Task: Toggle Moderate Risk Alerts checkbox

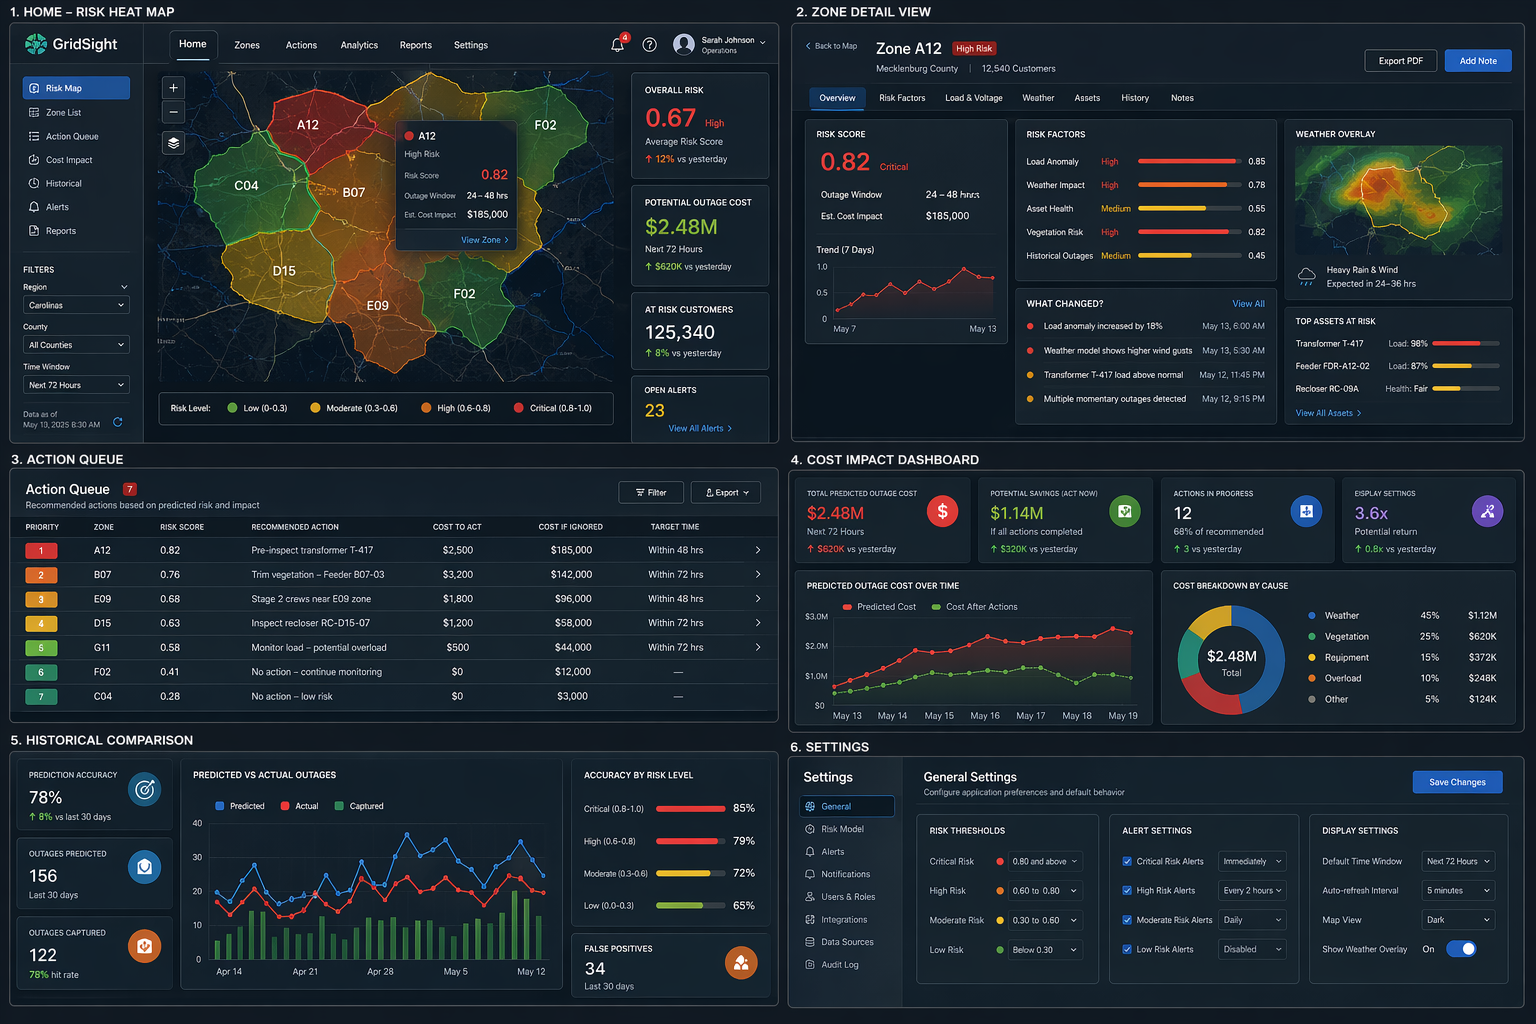Action: (1127, 920)
